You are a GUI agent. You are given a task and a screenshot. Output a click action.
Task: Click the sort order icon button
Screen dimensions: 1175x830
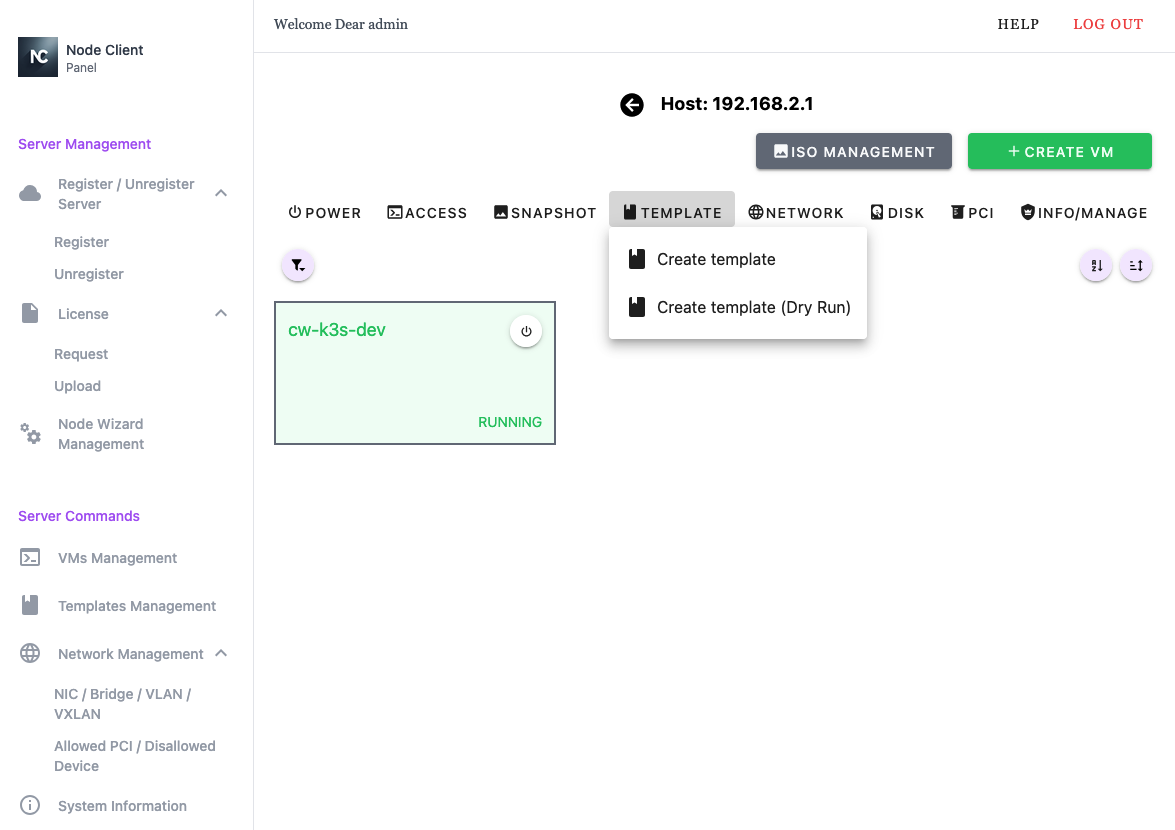[x=1136, y=265]
